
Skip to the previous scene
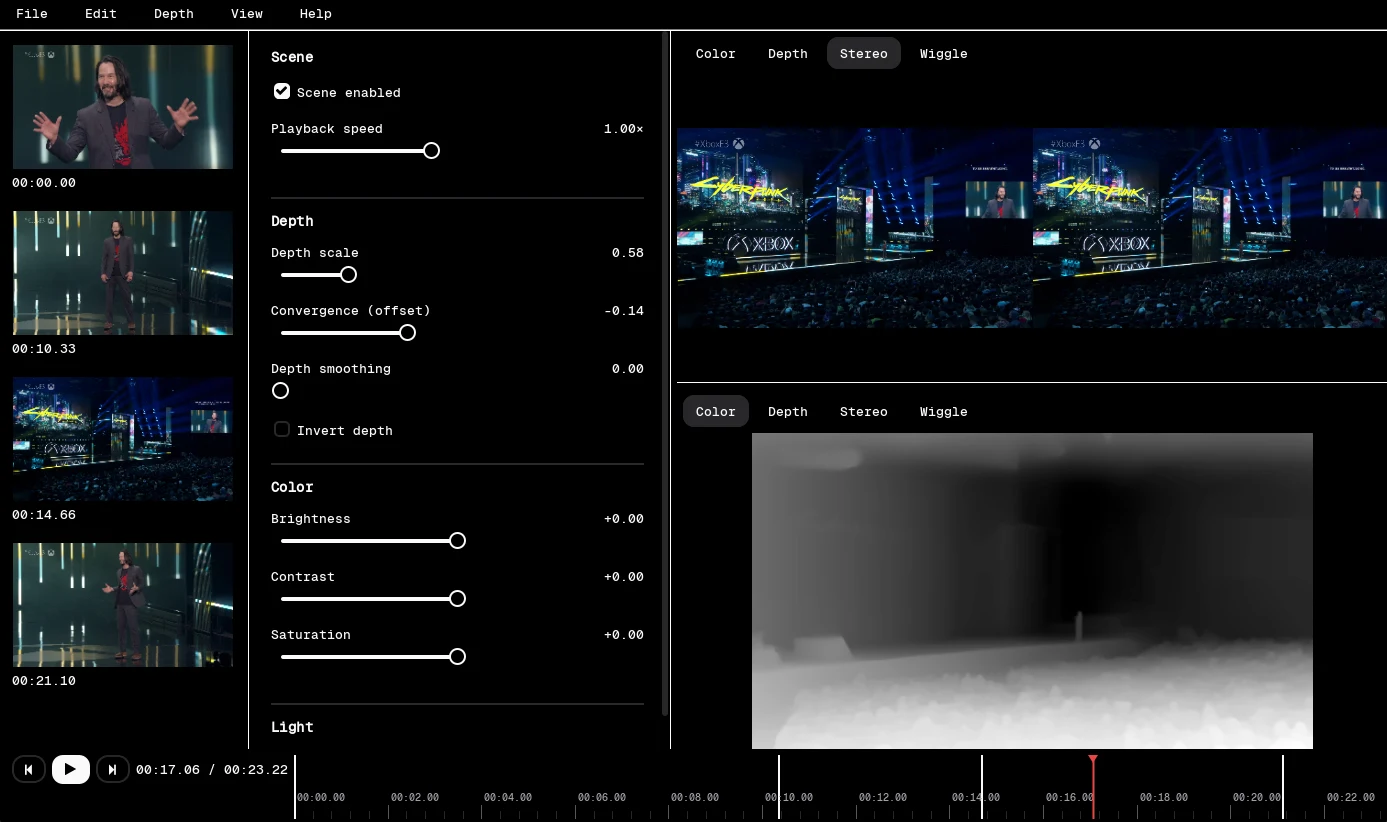coord(29,769)
